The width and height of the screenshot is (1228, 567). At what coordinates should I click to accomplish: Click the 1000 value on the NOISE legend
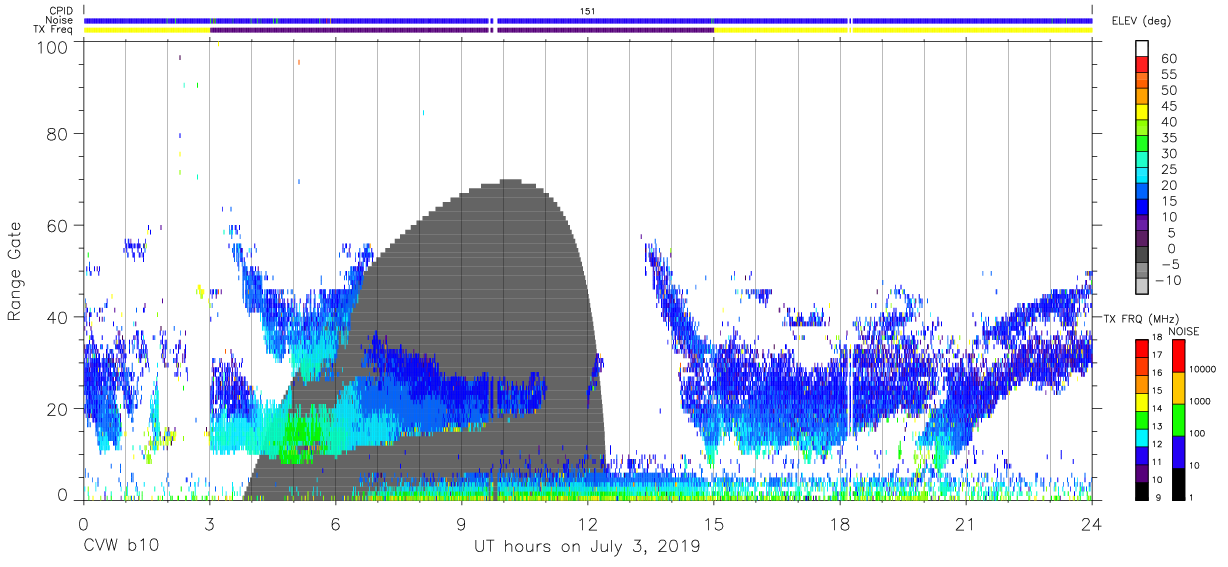tap(1202, 402)
